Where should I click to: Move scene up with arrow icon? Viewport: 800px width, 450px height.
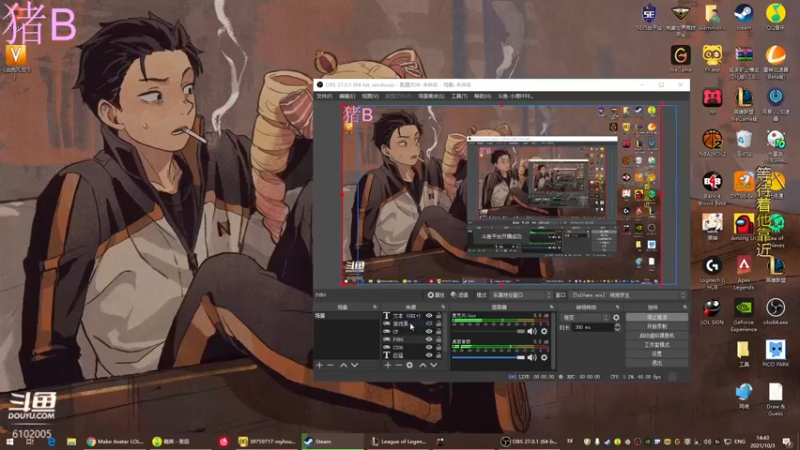tap(343, 365)
